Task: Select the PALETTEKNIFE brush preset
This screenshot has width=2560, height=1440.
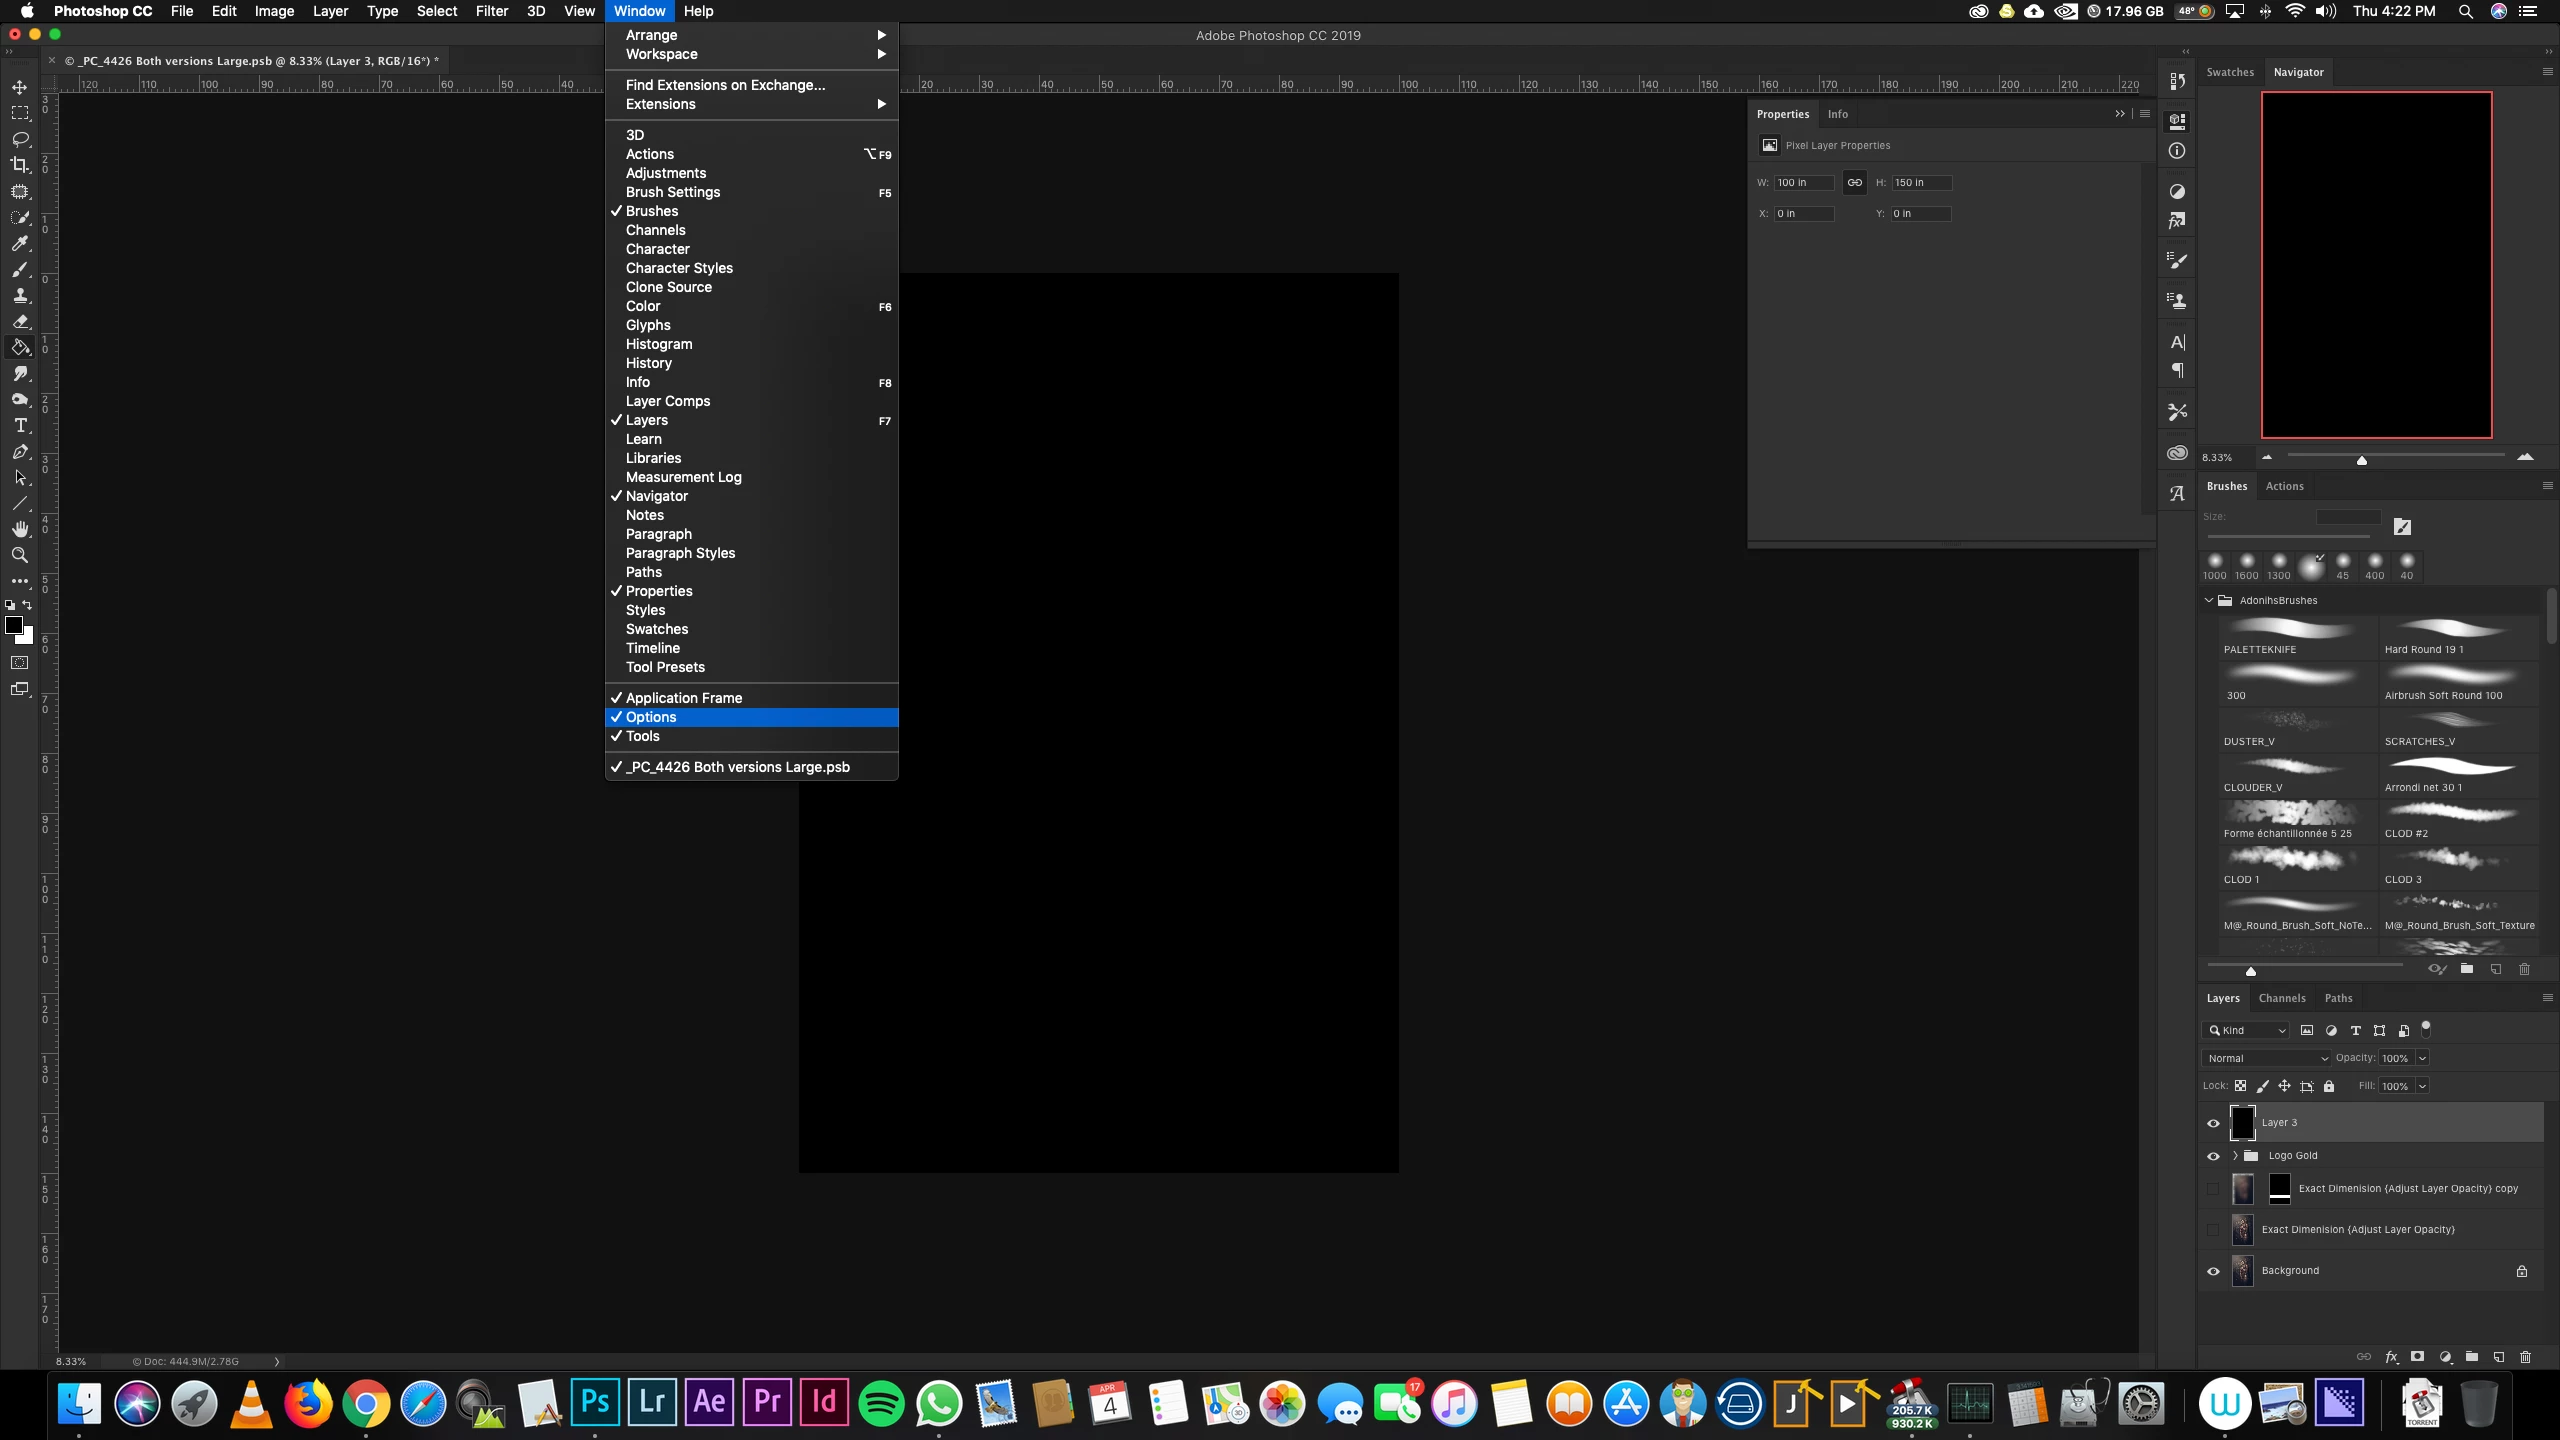Action: (x=2294, y=636)
